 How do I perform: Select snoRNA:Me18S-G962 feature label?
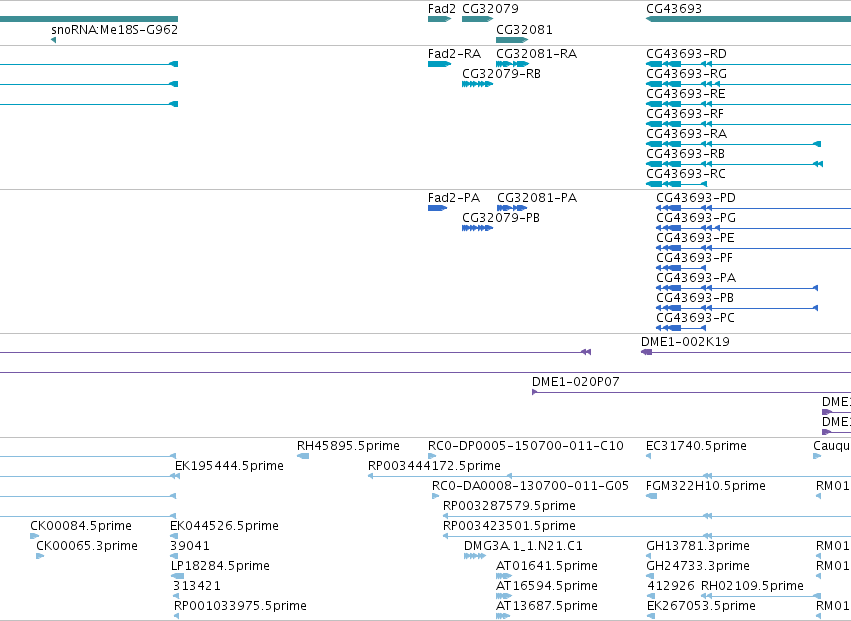click(x=115, y=29)
